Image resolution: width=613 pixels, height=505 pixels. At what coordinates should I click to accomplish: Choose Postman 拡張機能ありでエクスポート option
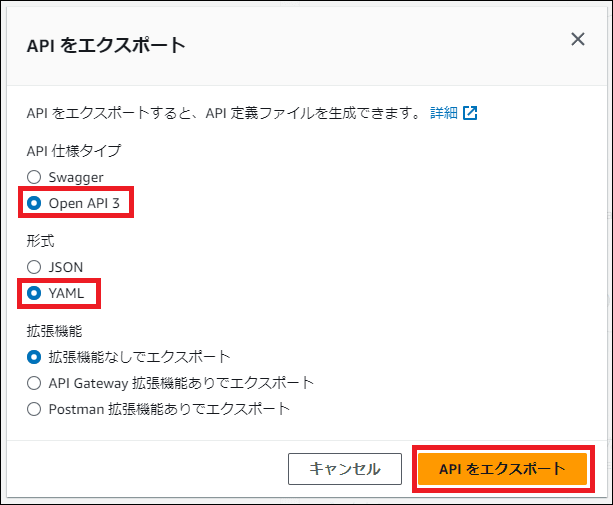(x=34, y=408)
